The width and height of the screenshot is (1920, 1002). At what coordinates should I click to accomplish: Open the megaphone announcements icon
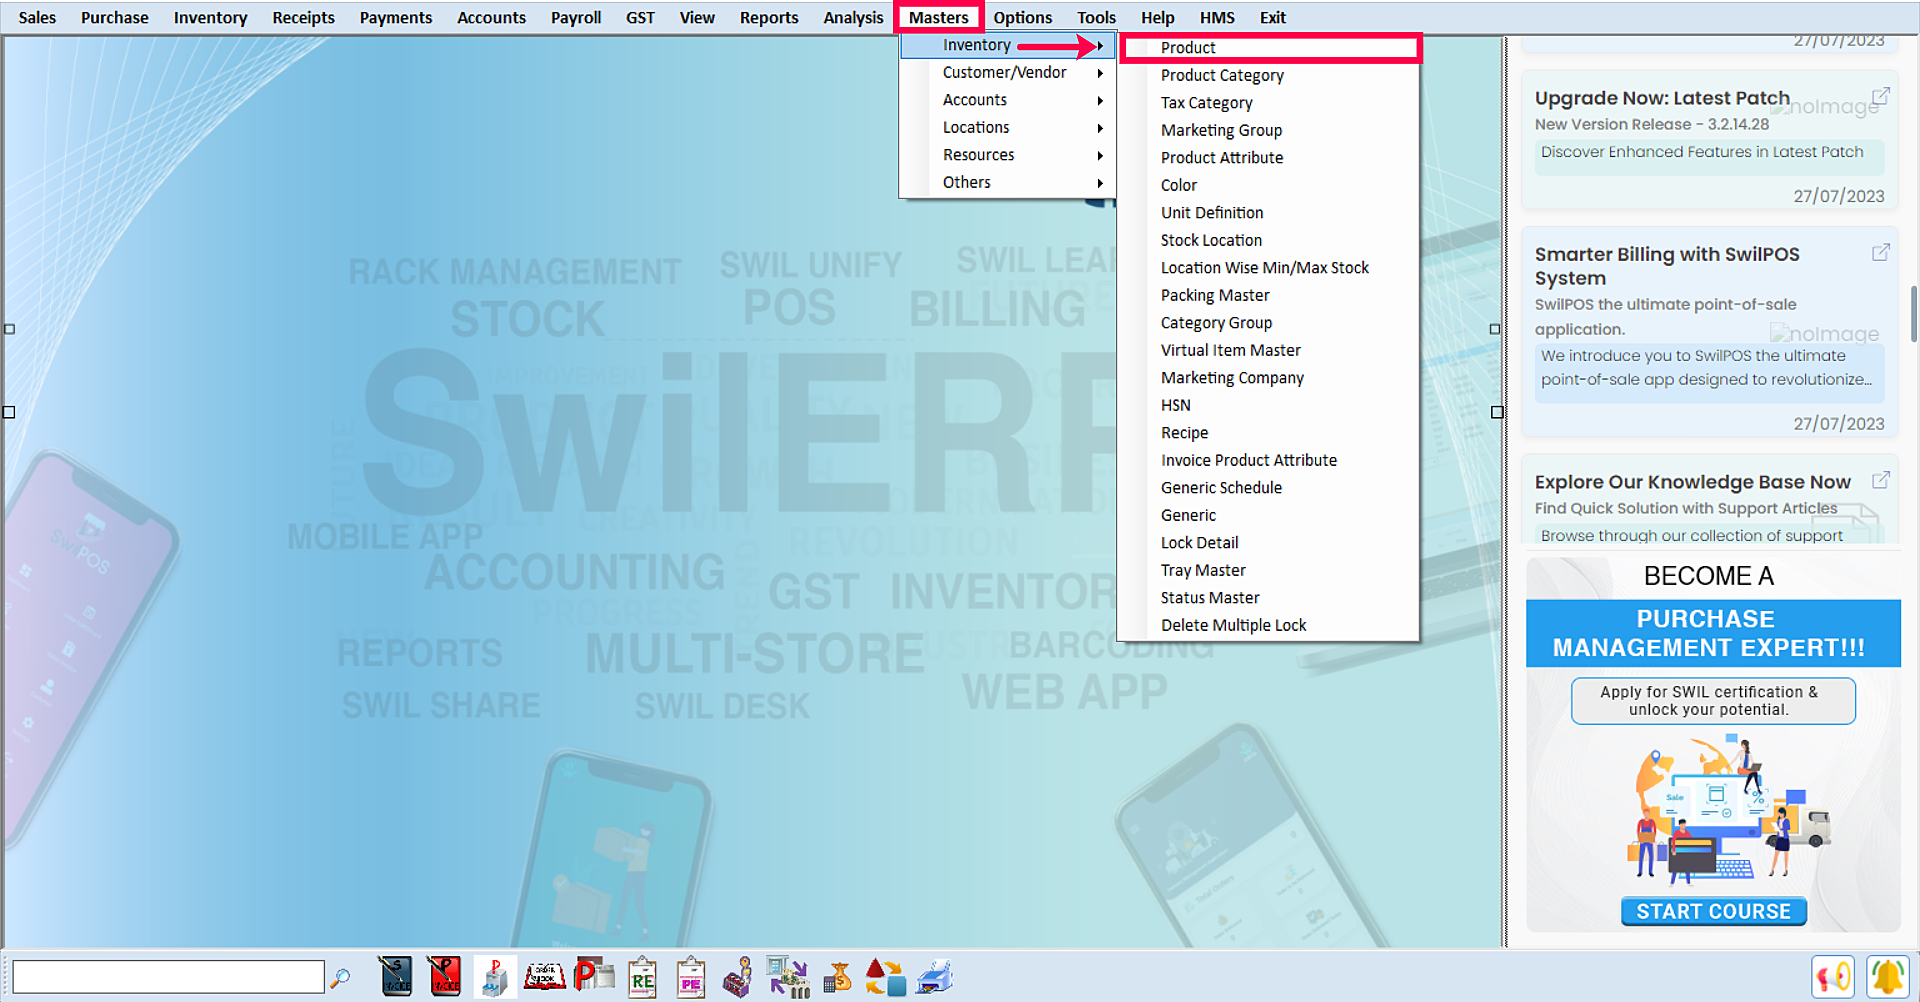(x=1833, y=977)
